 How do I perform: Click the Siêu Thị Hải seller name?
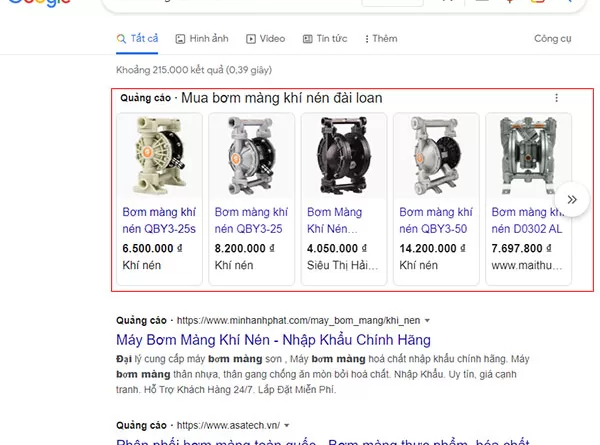click(x=342, y=265)
